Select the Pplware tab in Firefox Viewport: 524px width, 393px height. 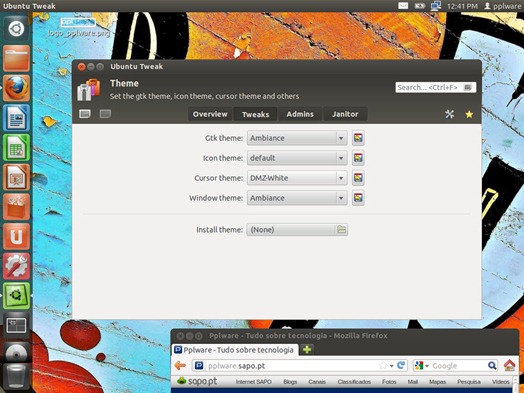click(x=235, y=350)
